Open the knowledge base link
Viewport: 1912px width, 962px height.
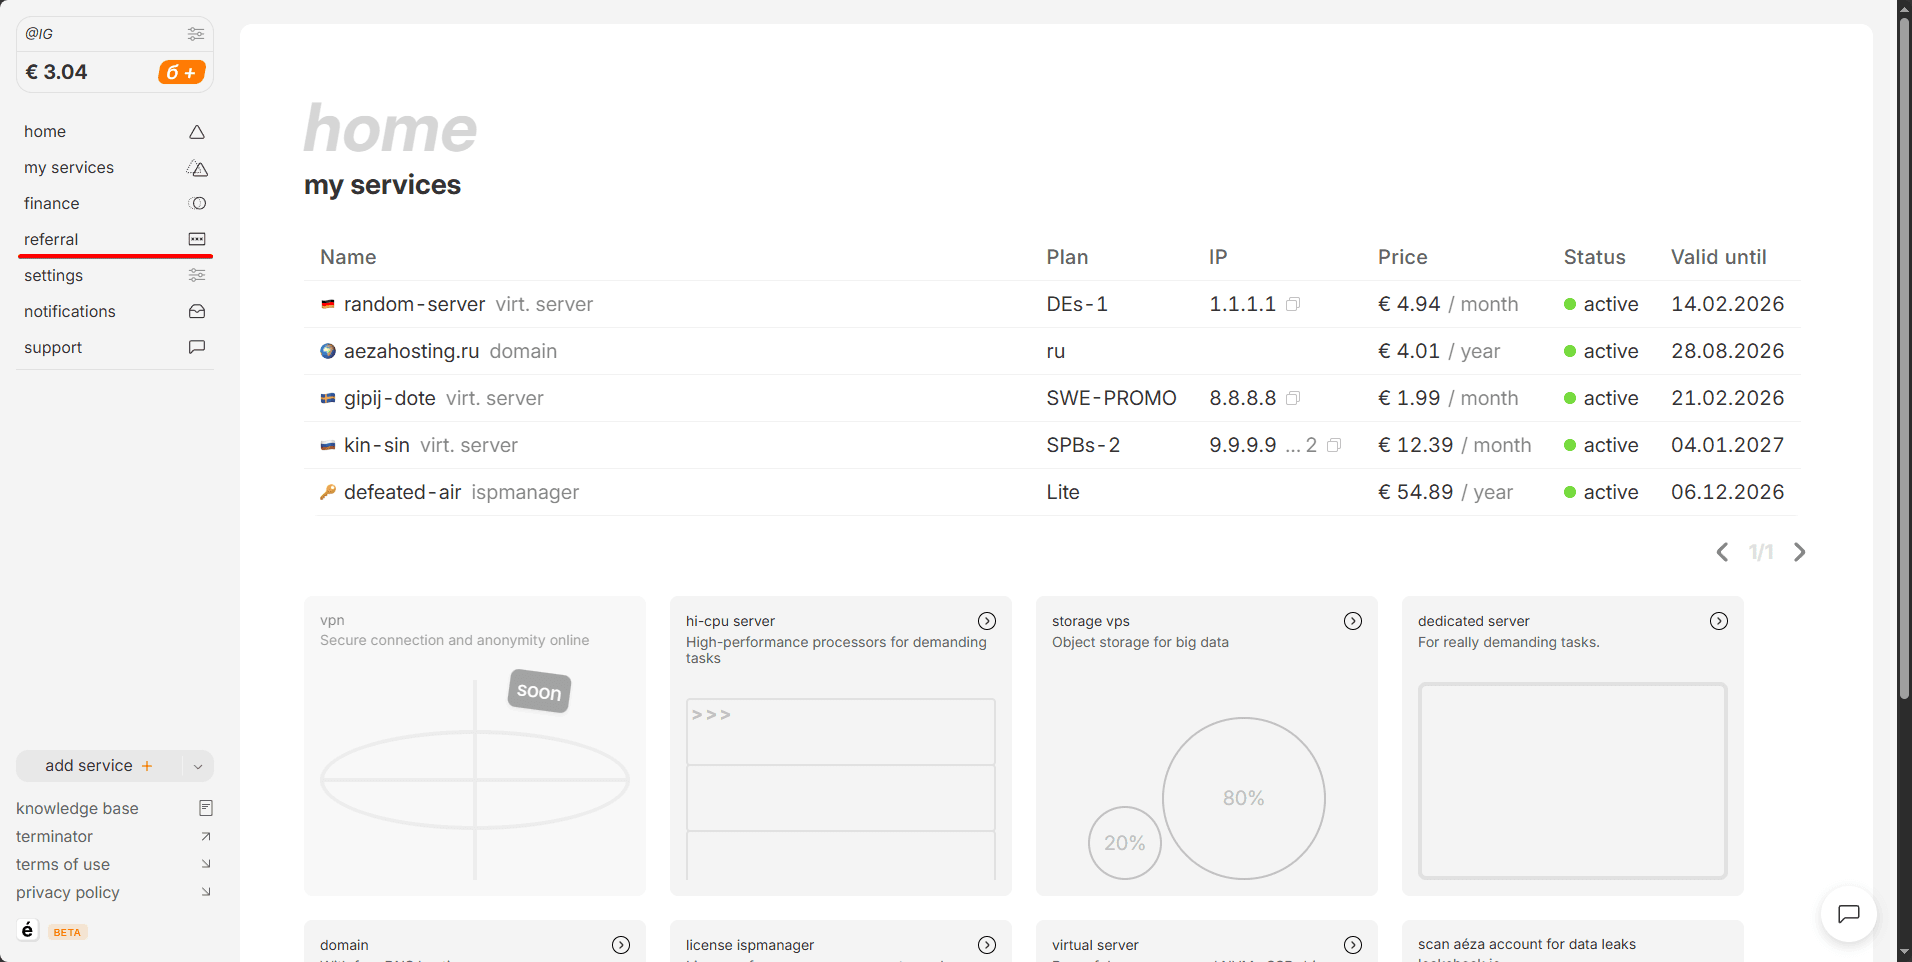[78, 808]
